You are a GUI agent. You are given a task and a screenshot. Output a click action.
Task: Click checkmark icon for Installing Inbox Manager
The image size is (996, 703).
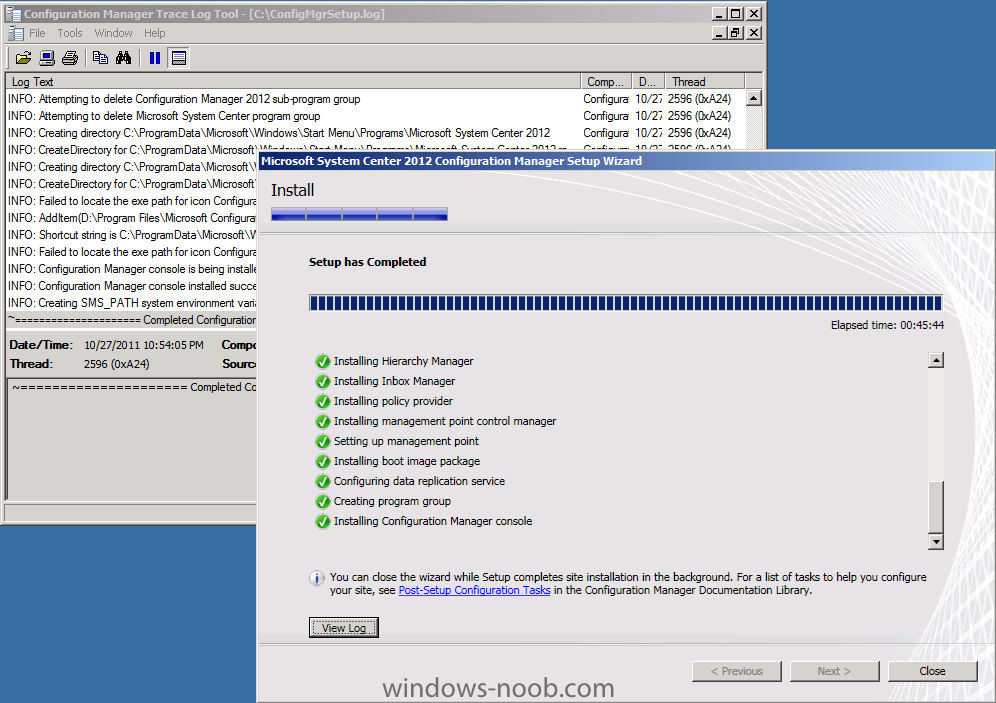pos(323,381)
